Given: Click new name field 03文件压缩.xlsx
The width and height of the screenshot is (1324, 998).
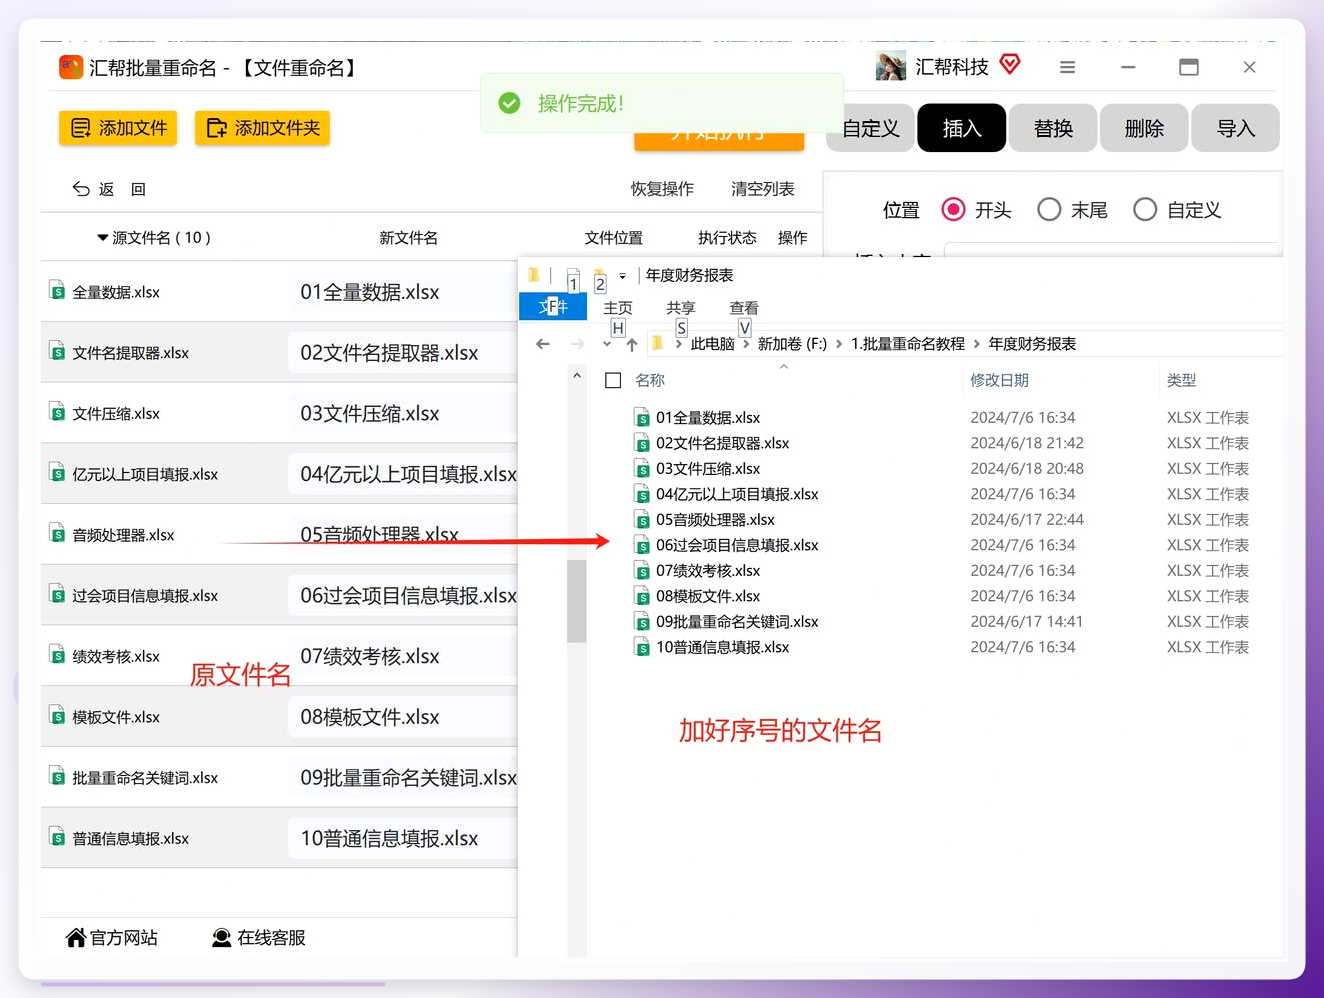Looking at the screenshot, I should [x=403, y=413].
